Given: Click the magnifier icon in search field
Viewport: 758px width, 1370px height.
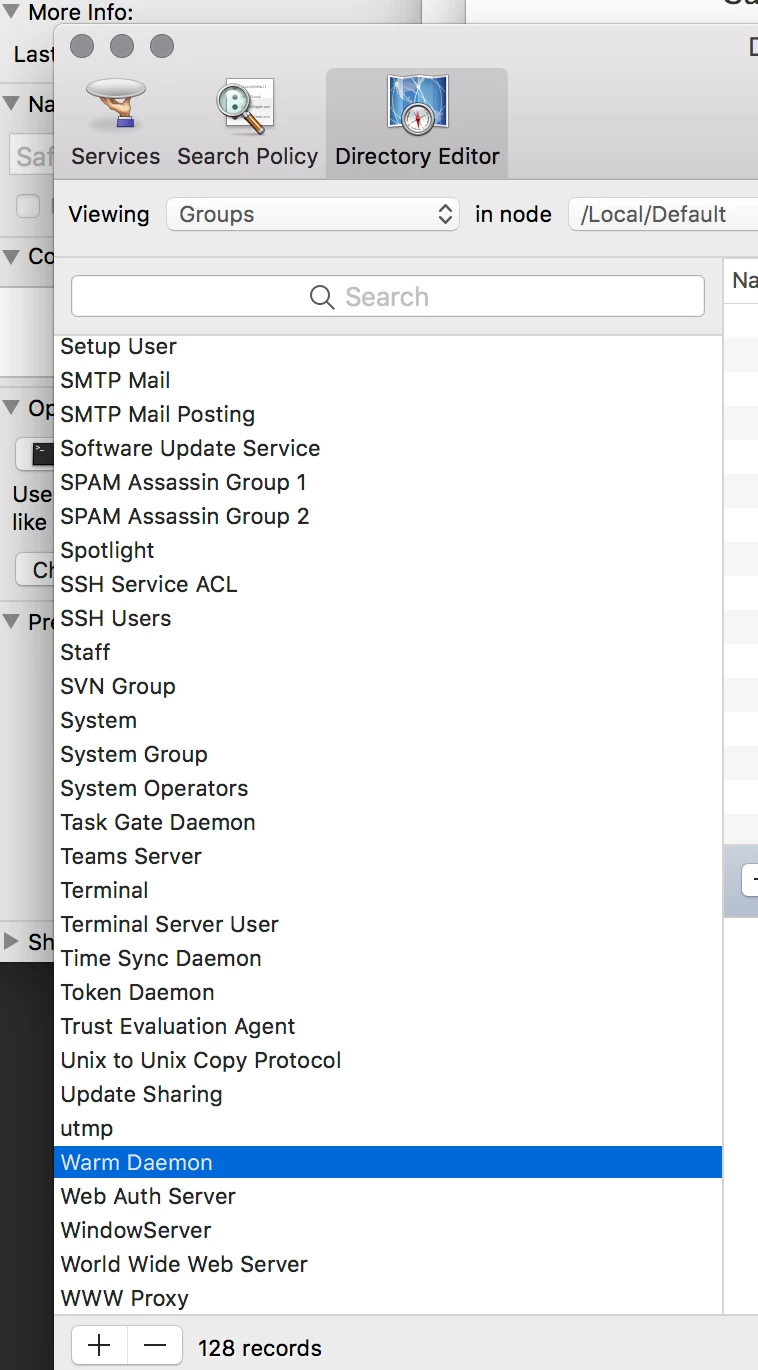Looking at the screenshot, I should click(x=322, y=297).
